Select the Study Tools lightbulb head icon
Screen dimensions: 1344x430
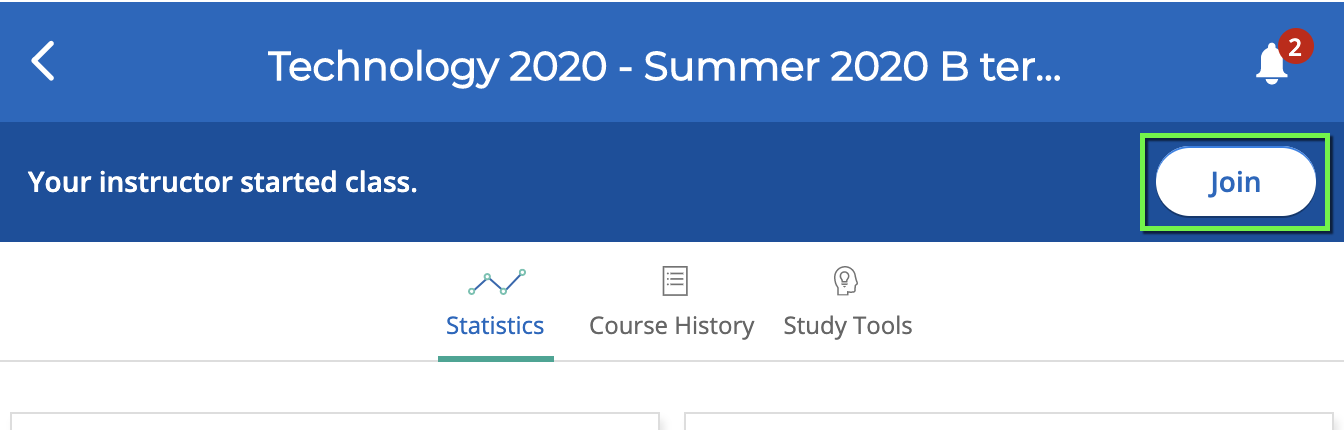click(847, 281)
